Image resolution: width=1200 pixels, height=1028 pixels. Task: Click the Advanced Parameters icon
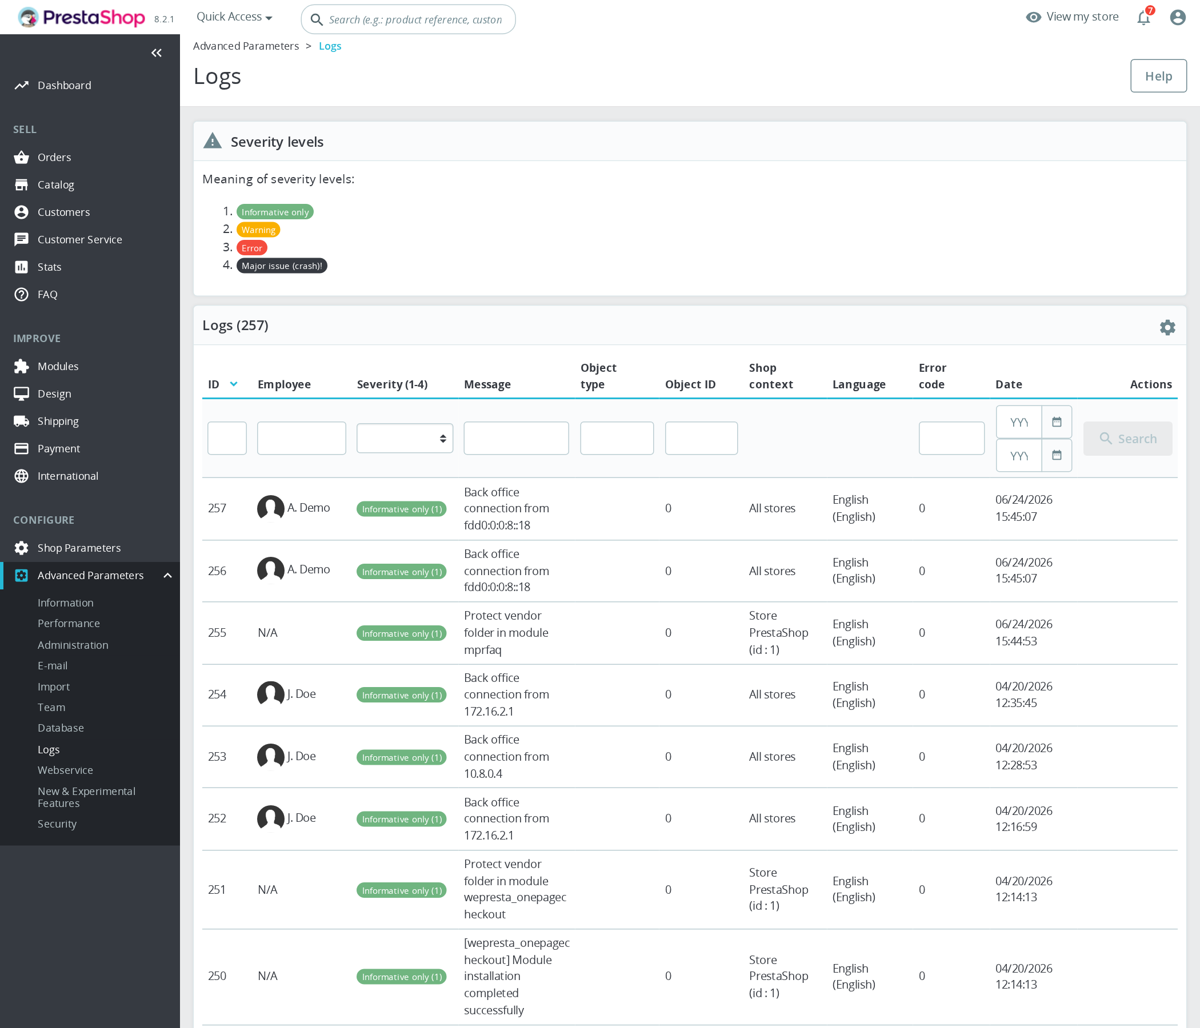point(21,575)
